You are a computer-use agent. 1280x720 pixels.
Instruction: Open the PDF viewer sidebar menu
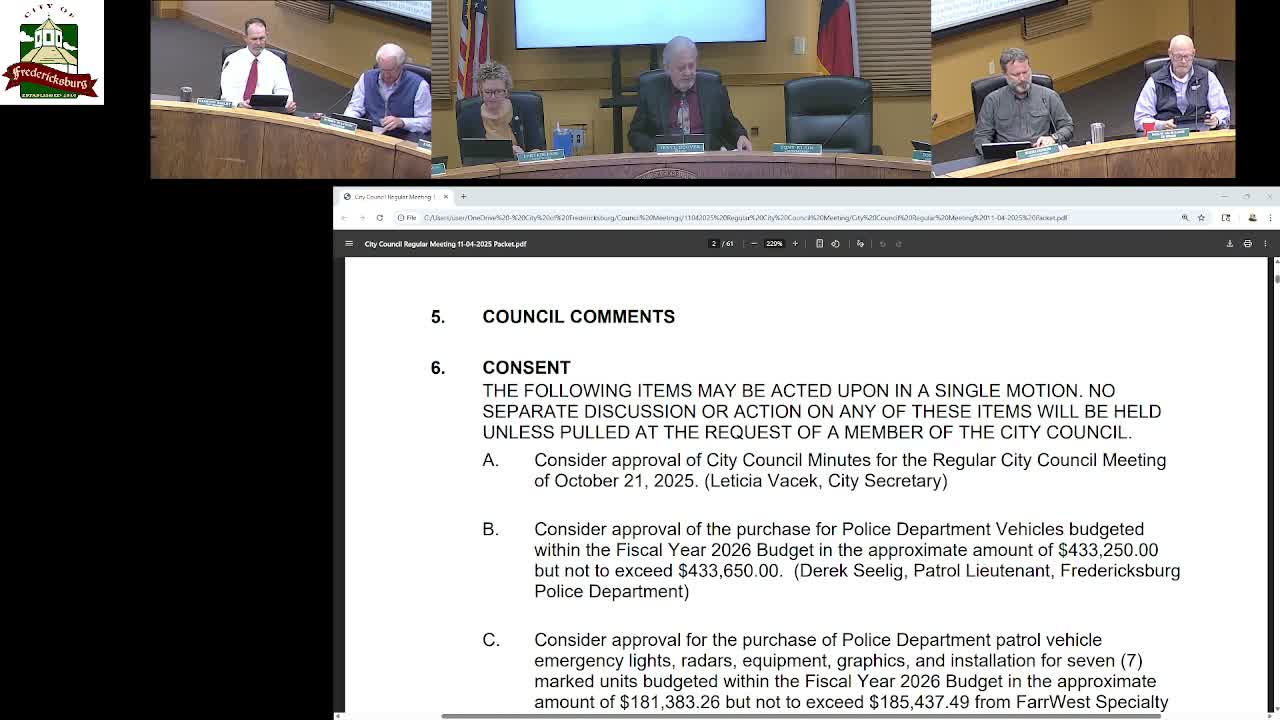click(x=348, y=243)
